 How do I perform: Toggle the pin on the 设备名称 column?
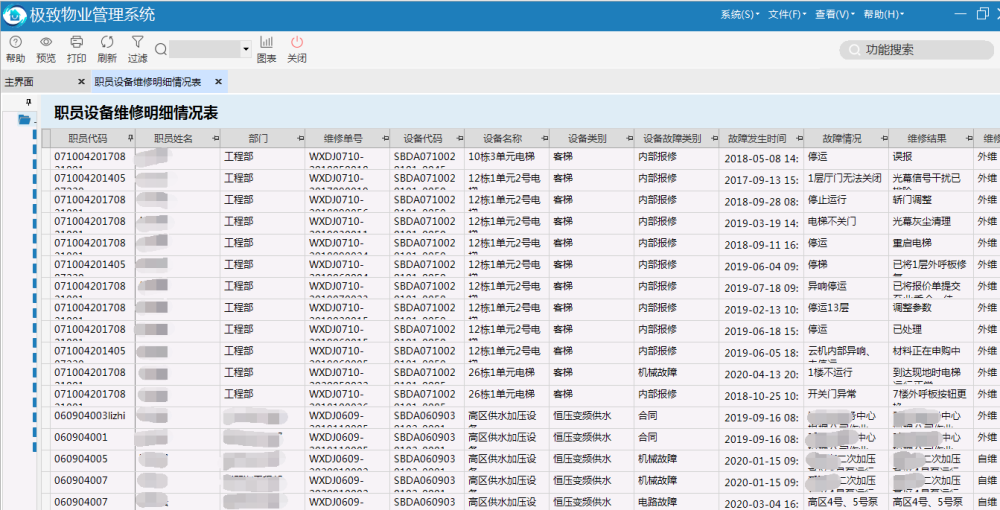tap(545, 138)
